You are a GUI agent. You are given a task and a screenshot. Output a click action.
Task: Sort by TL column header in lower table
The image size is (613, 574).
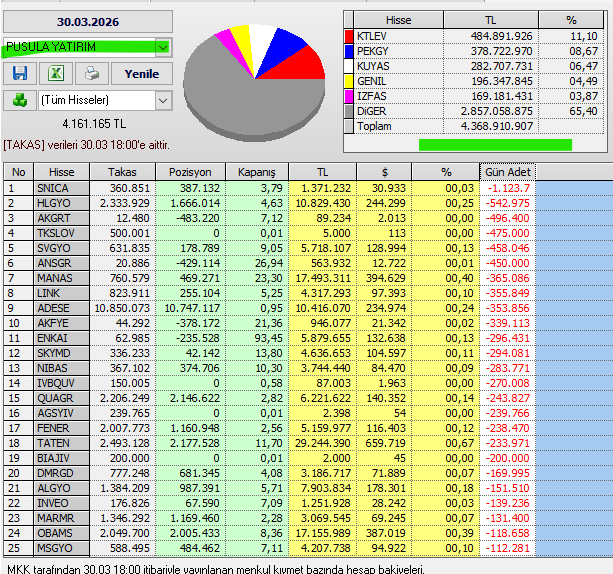pyautogui.click(x=323, y=172)
